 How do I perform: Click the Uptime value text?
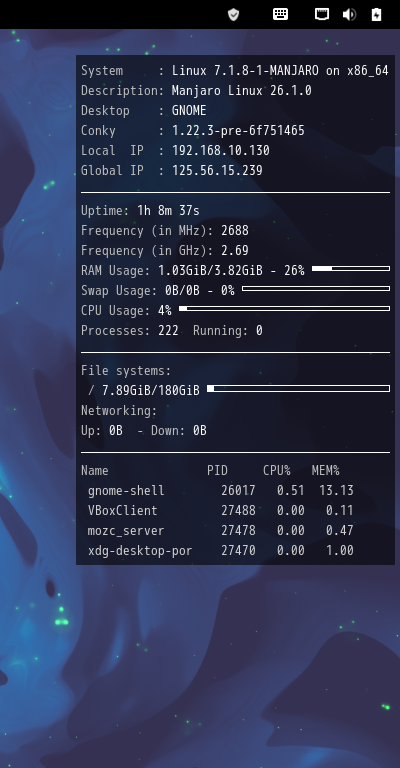(x=168, y=211)
